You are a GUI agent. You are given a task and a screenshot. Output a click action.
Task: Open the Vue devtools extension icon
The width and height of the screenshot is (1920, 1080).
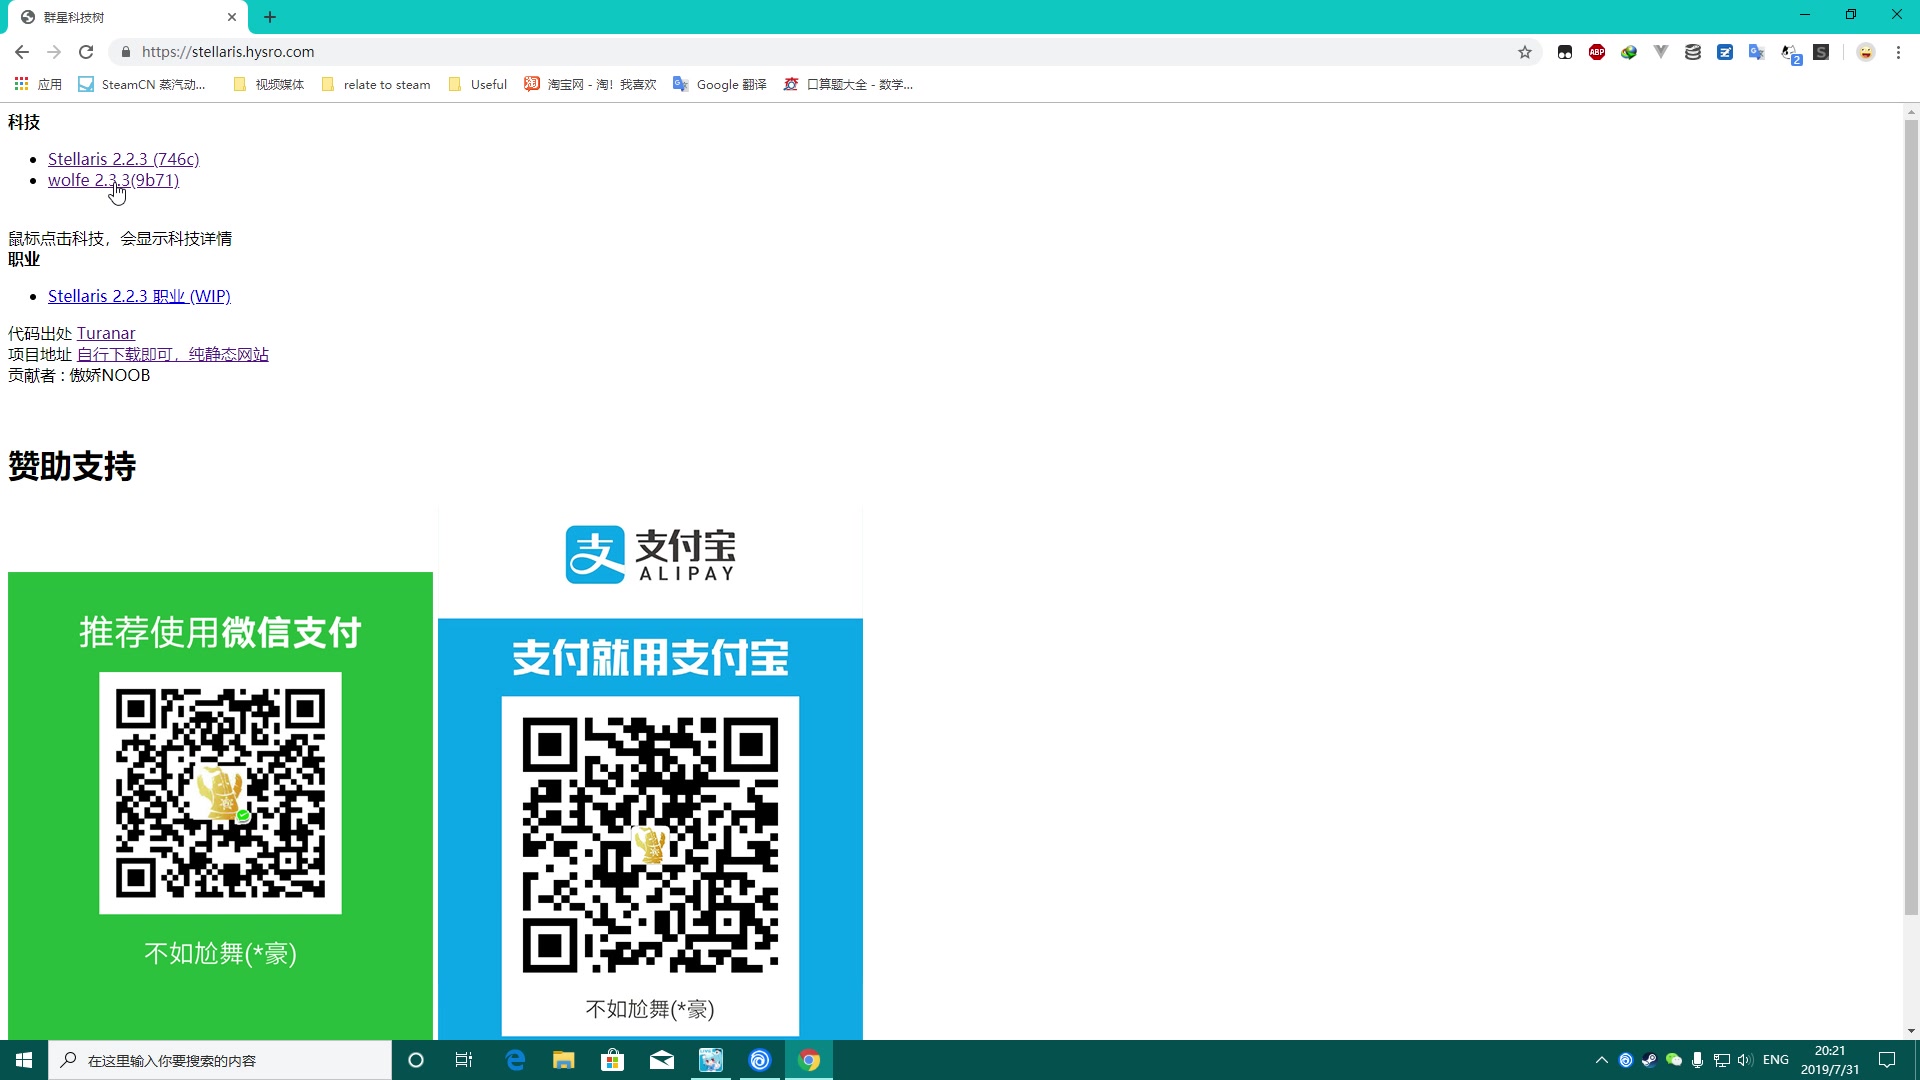pyautogui.click(x=1661, y=52)
